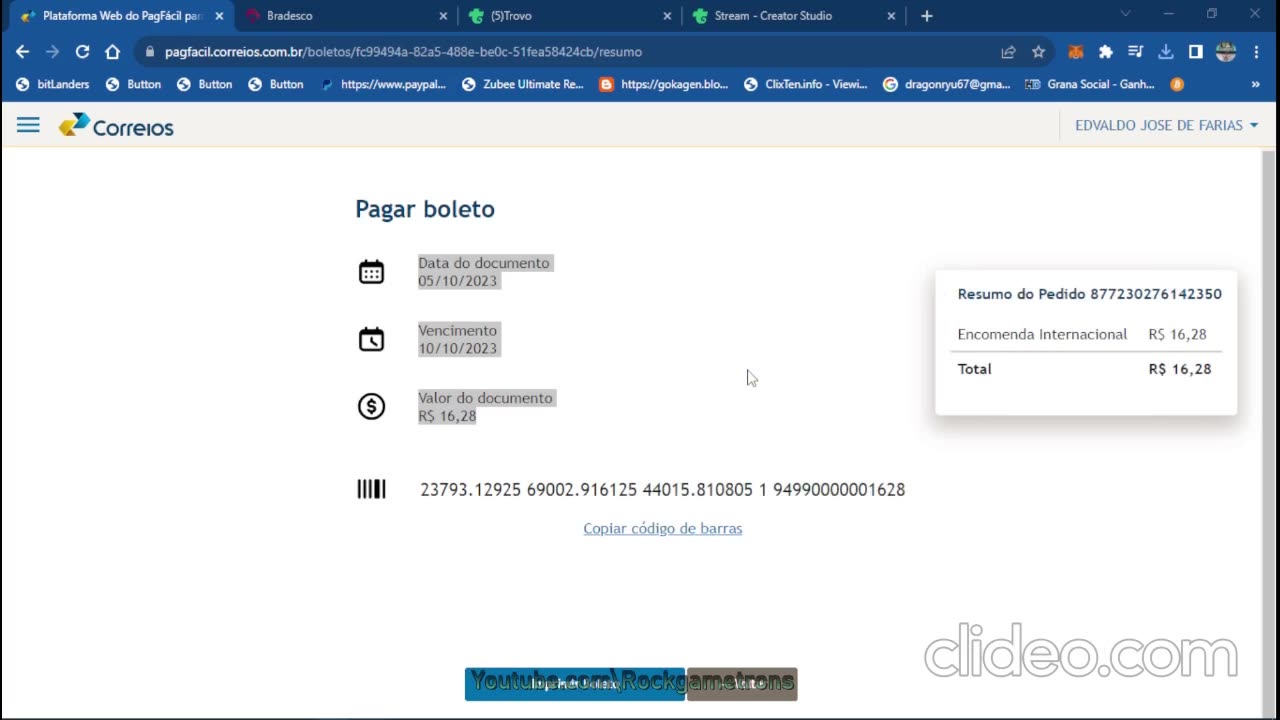The width and height of the screenshot is (1280, 720).
Task: Open the Extensions puzzle menu
Action: pos(1106,52)
